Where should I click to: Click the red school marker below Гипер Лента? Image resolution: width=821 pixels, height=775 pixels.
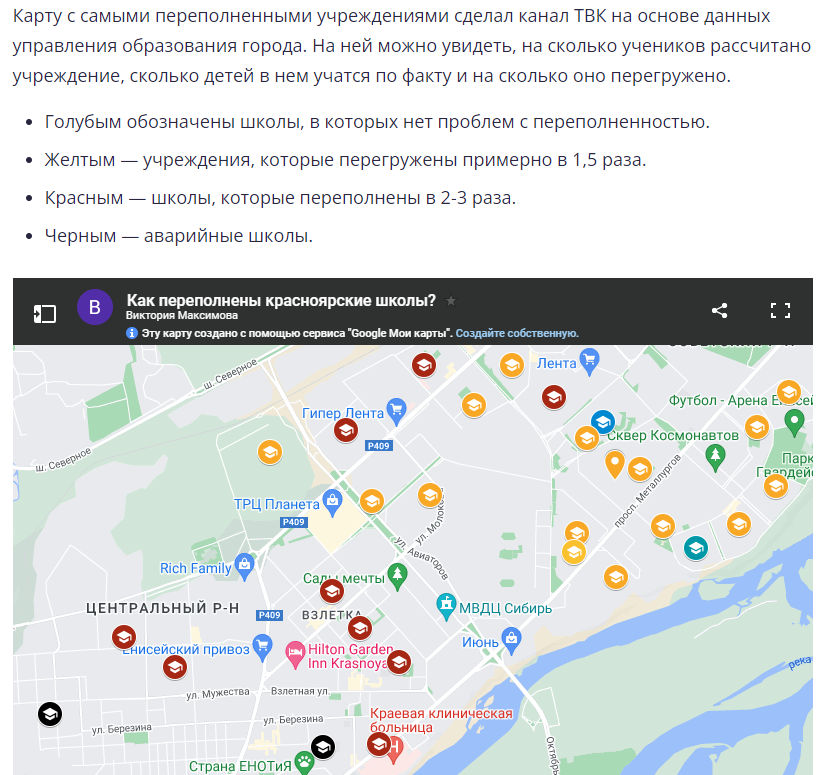click(x=346, y=430)
